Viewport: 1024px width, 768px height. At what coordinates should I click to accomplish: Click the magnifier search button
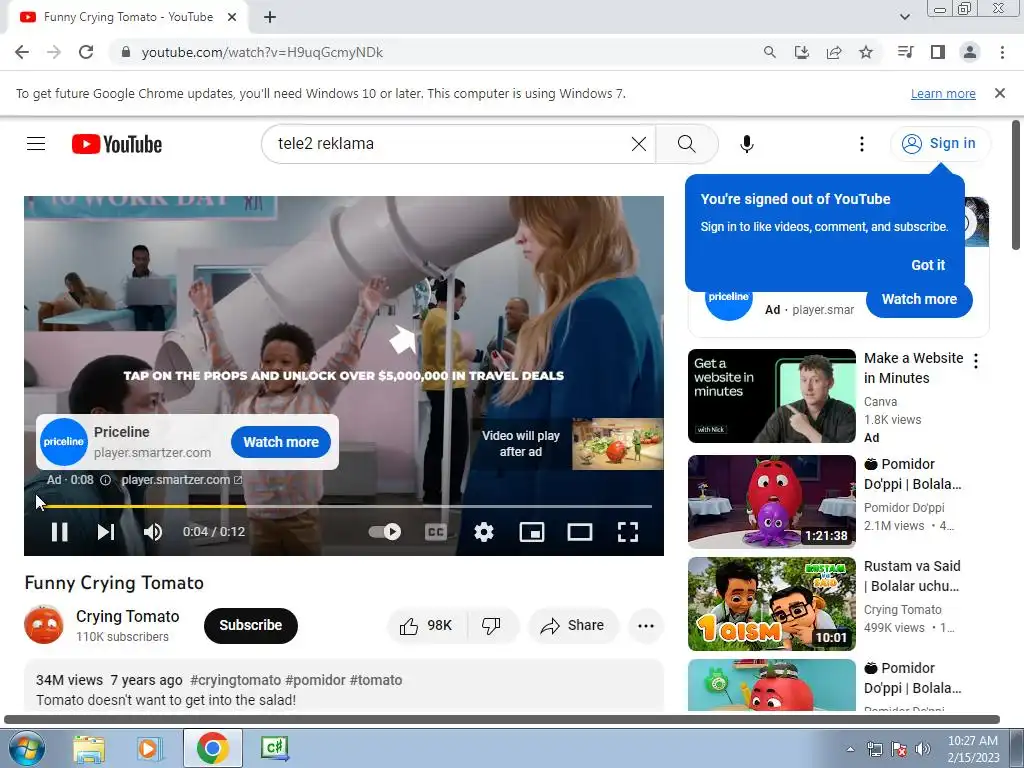pos(686,144)
